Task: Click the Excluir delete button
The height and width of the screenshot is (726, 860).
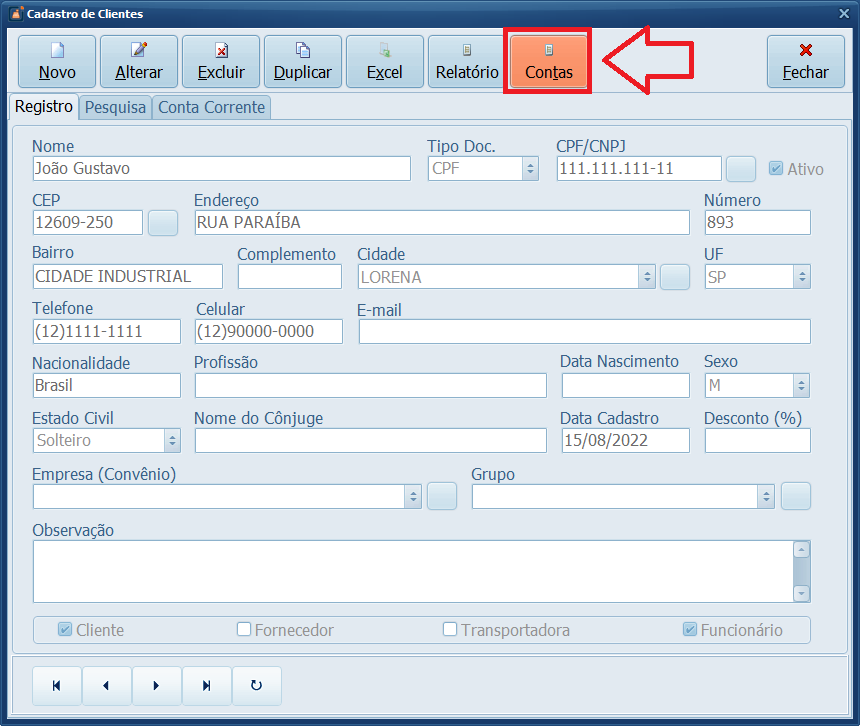Action: [221, 61]
